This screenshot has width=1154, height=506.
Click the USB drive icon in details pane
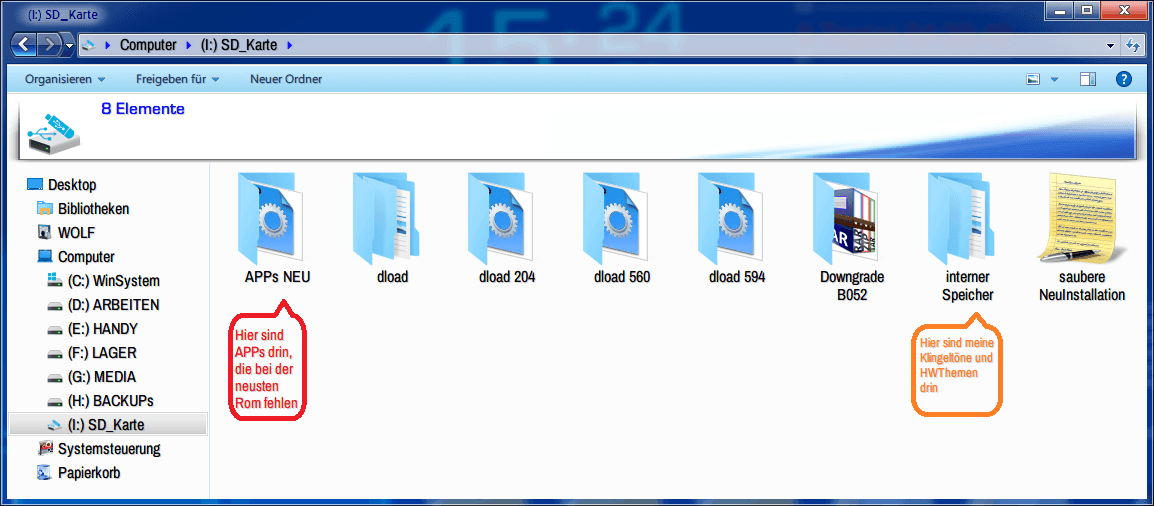[x=55, y=133]
